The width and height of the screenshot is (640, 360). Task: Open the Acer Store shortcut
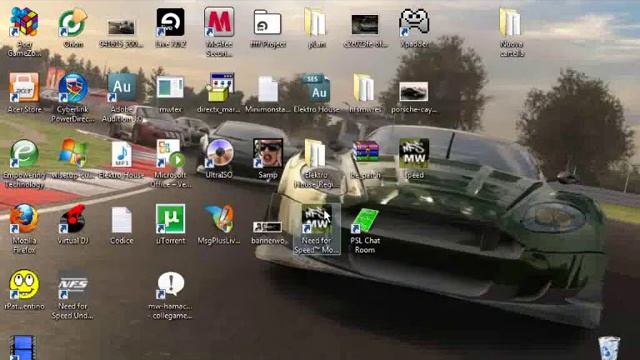tap(24, 88)
